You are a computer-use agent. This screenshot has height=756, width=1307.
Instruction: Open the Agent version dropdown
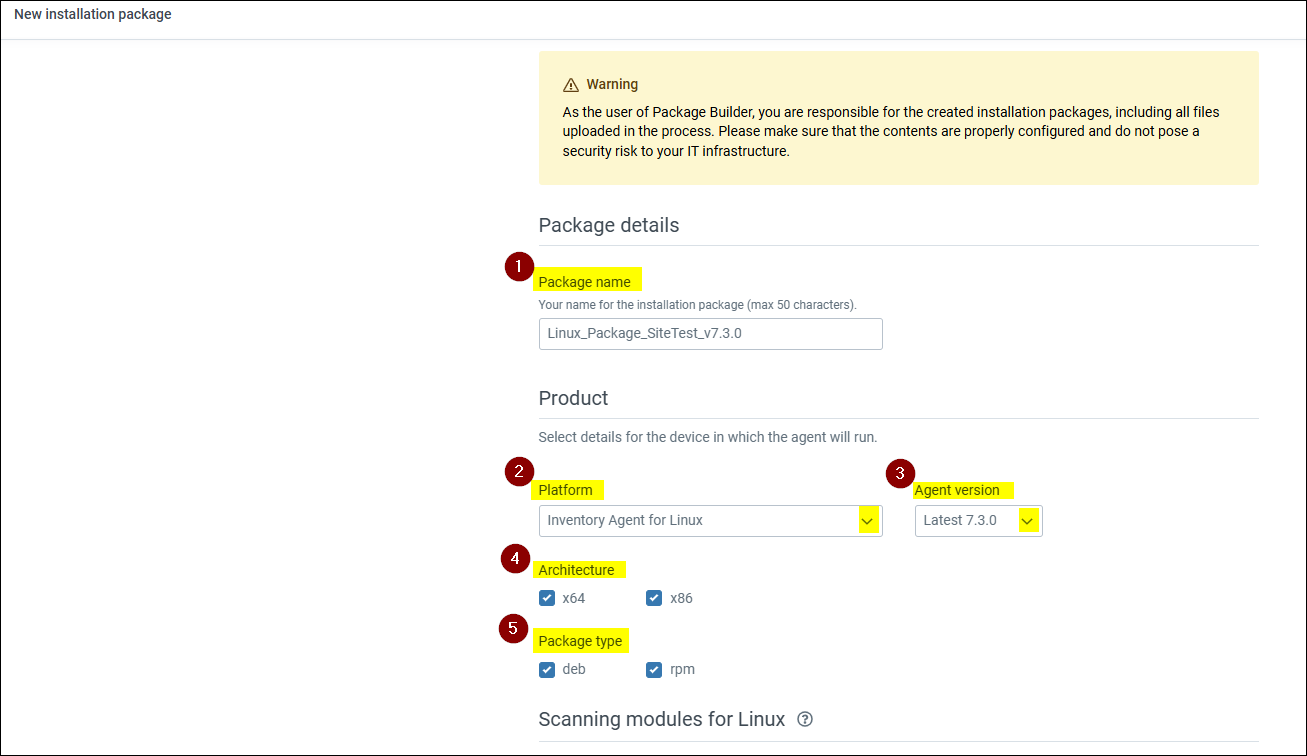(x=978, y=521)
